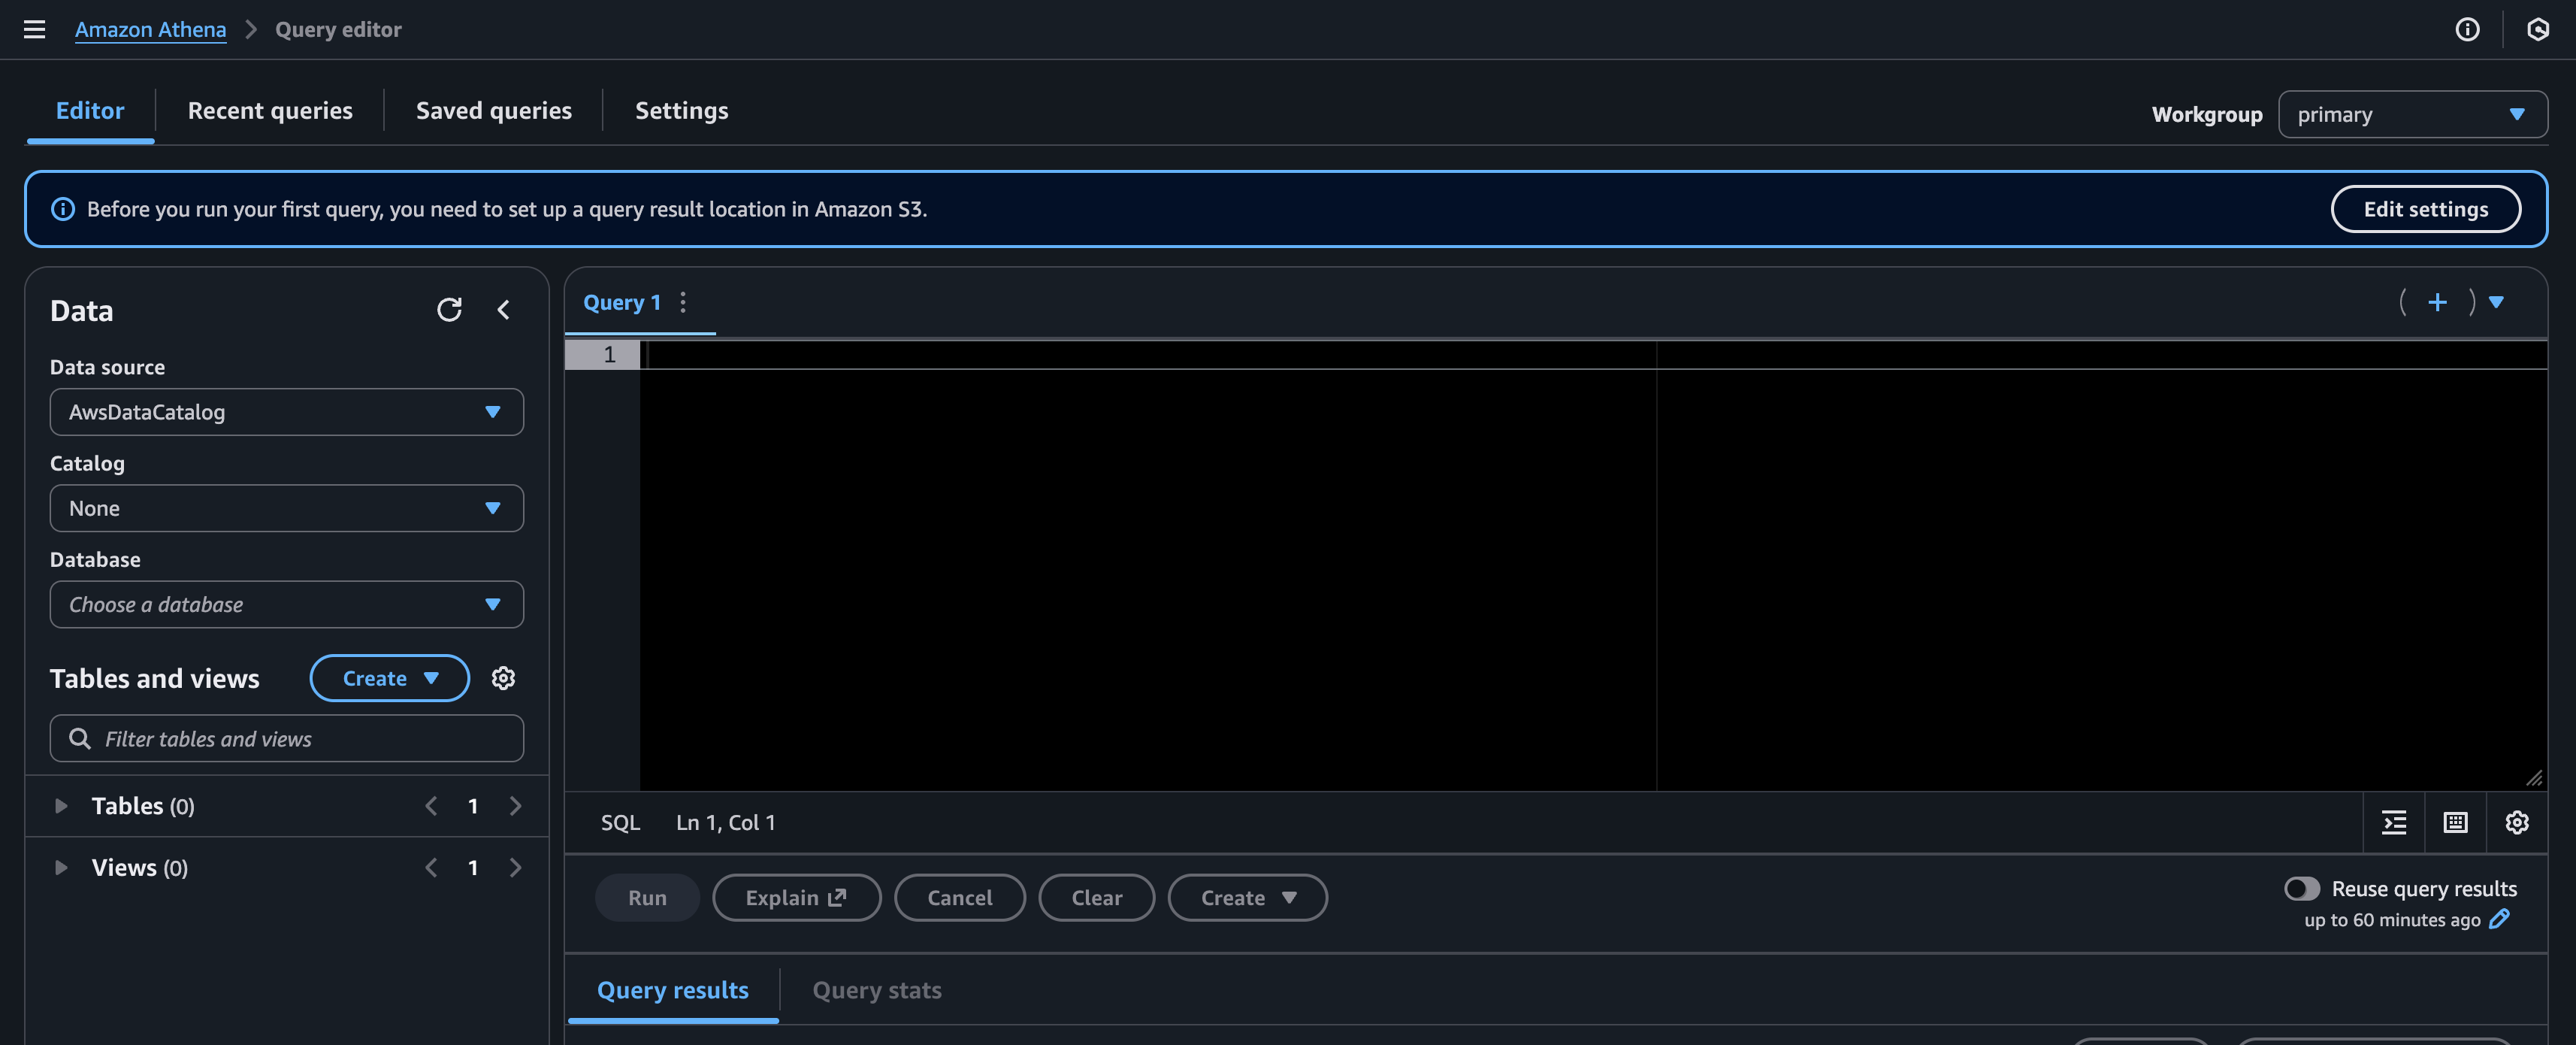2576x1045 pixels.
Task: Choose a database from the dropdown
Action: tap(286, 604)
